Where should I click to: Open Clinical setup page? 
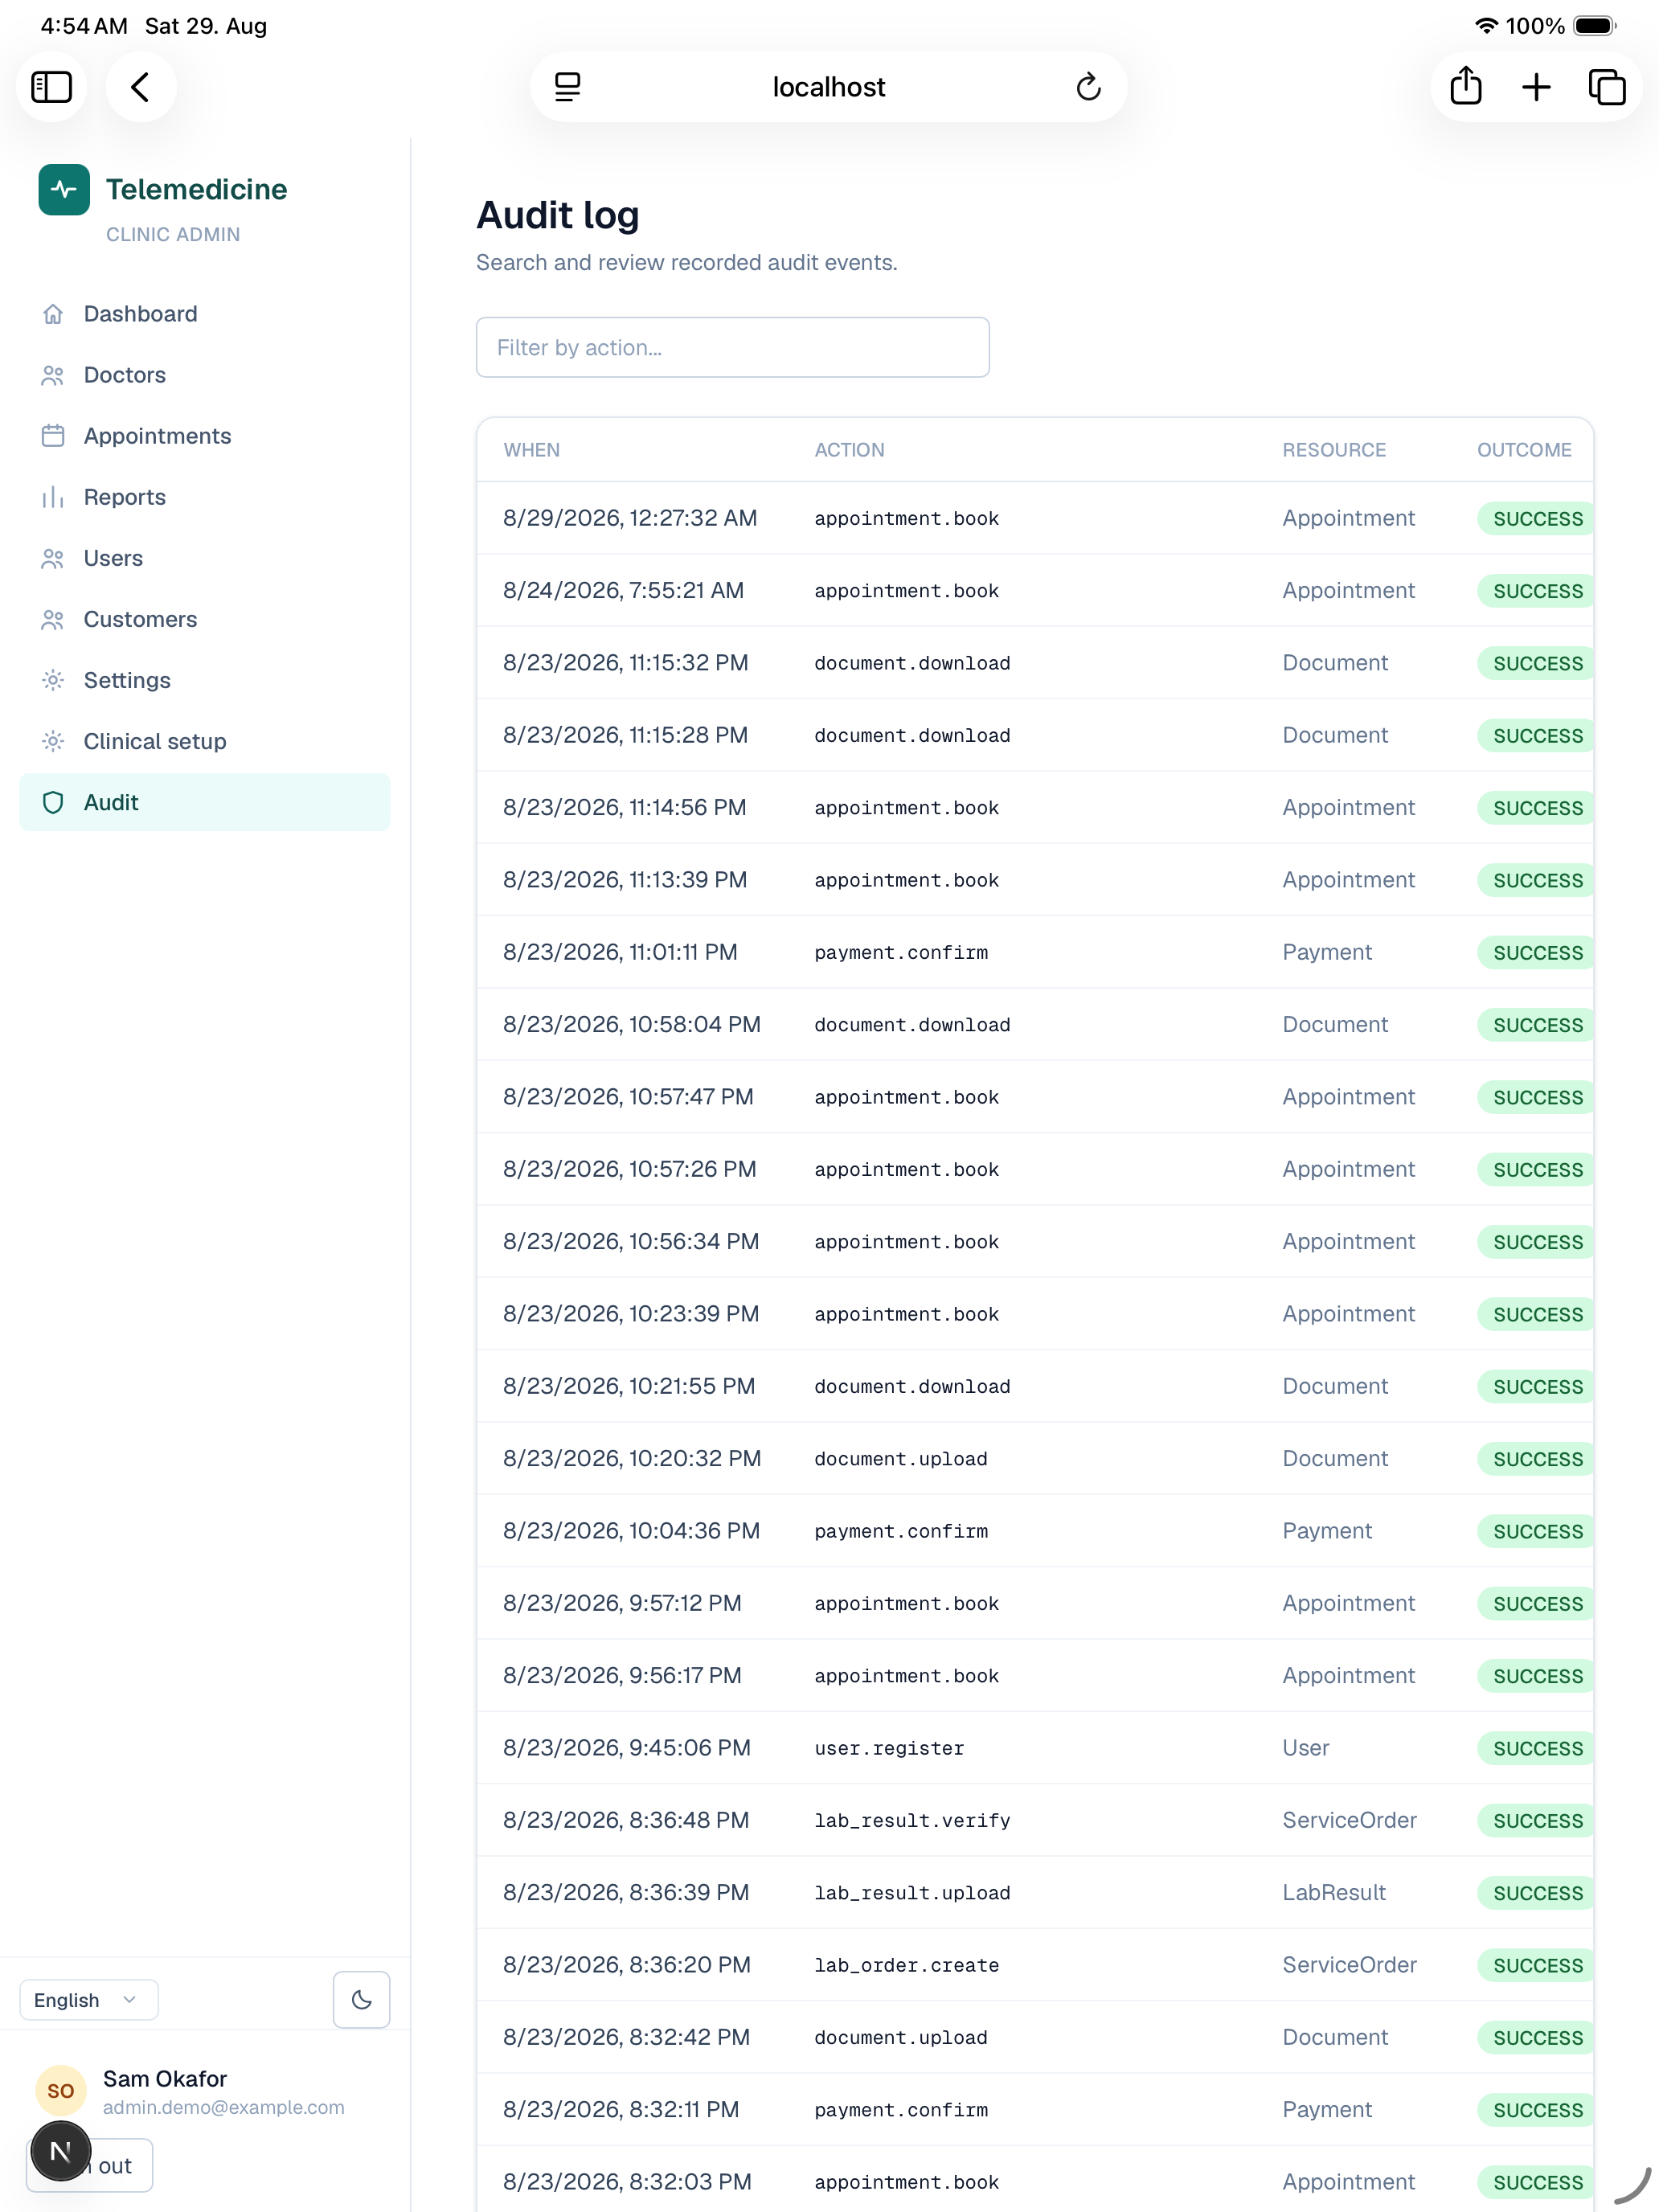204,741
